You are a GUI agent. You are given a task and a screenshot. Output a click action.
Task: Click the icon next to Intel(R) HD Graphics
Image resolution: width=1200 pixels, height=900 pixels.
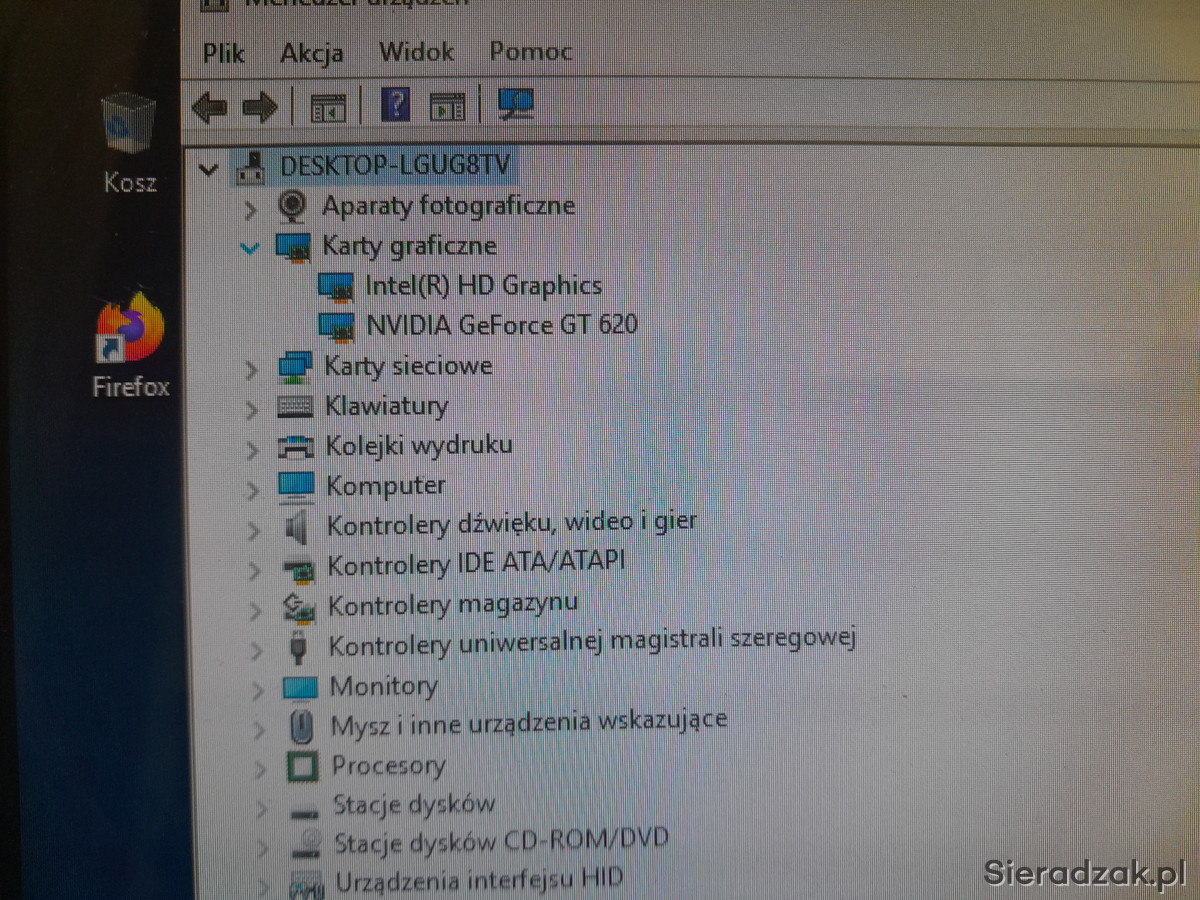(x=337, y=287)
